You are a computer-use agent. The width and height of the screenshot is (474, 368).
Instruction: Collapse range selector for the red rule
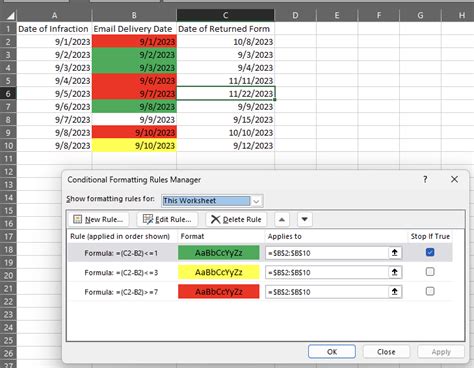point(395,292)
